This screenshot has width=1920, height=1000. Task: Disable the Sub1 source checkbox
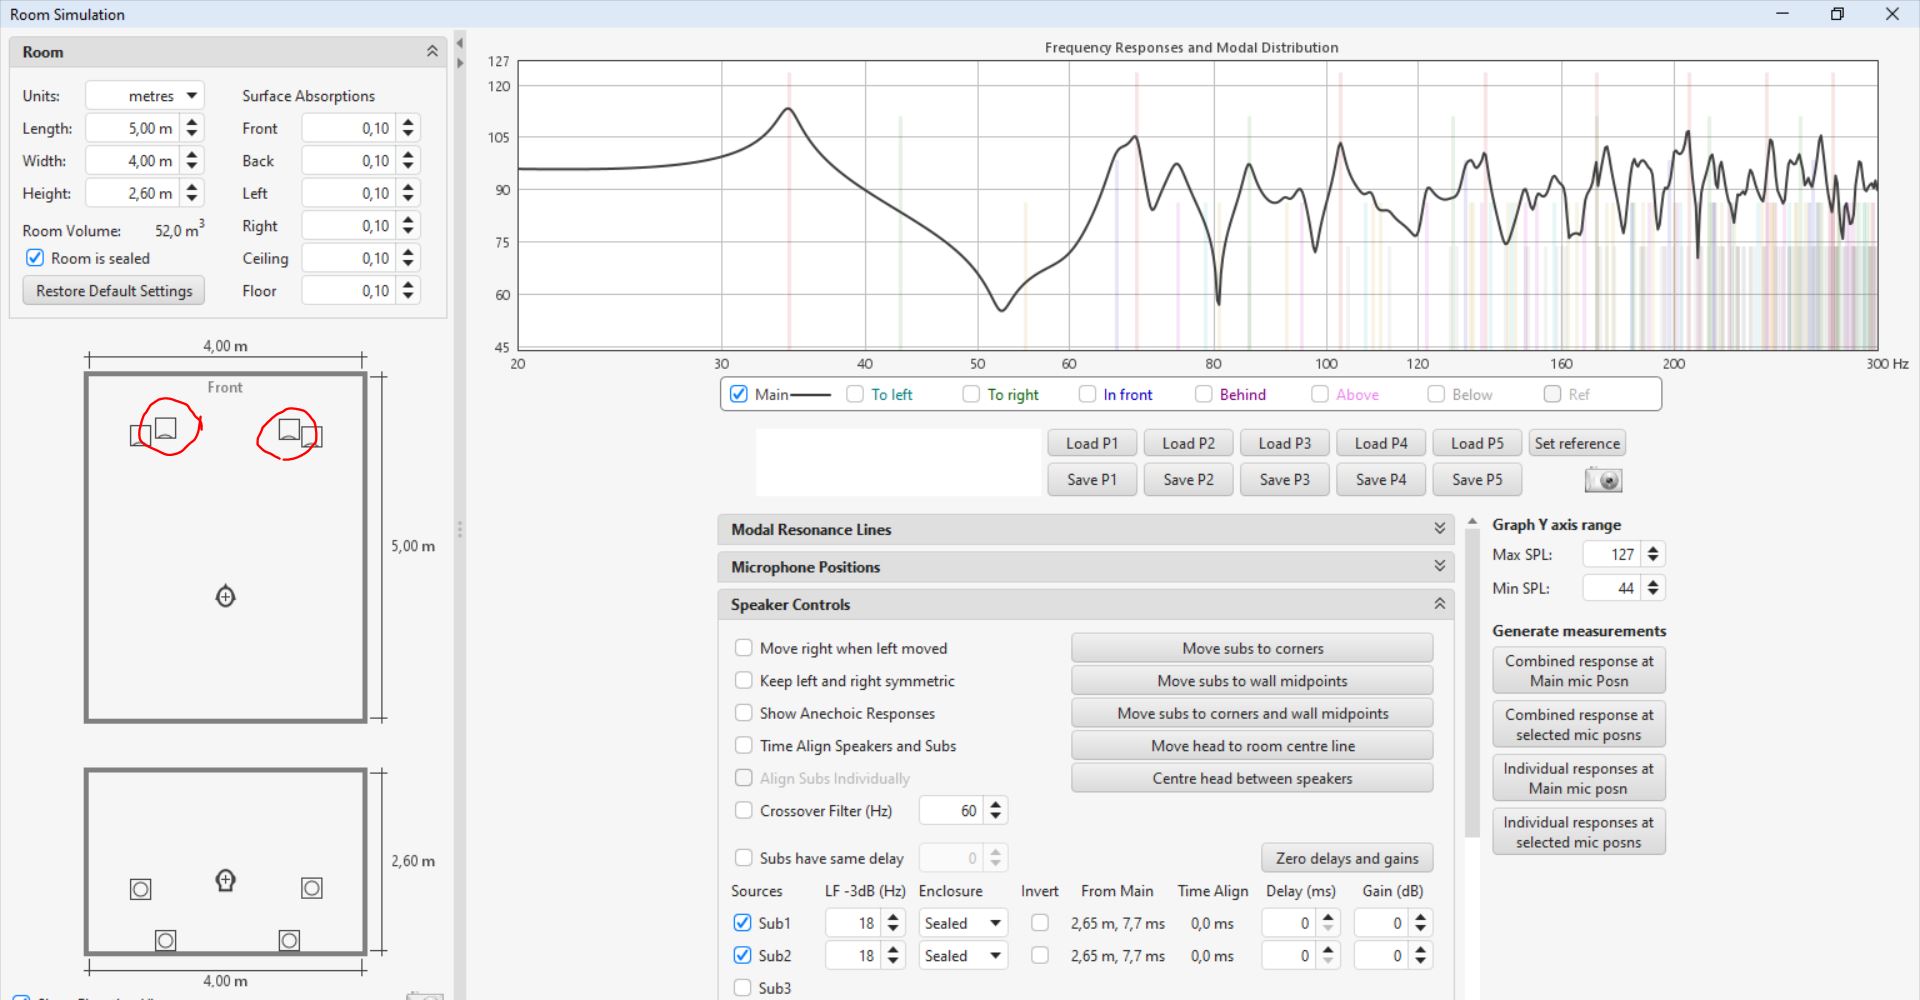(x=742, y=923)
